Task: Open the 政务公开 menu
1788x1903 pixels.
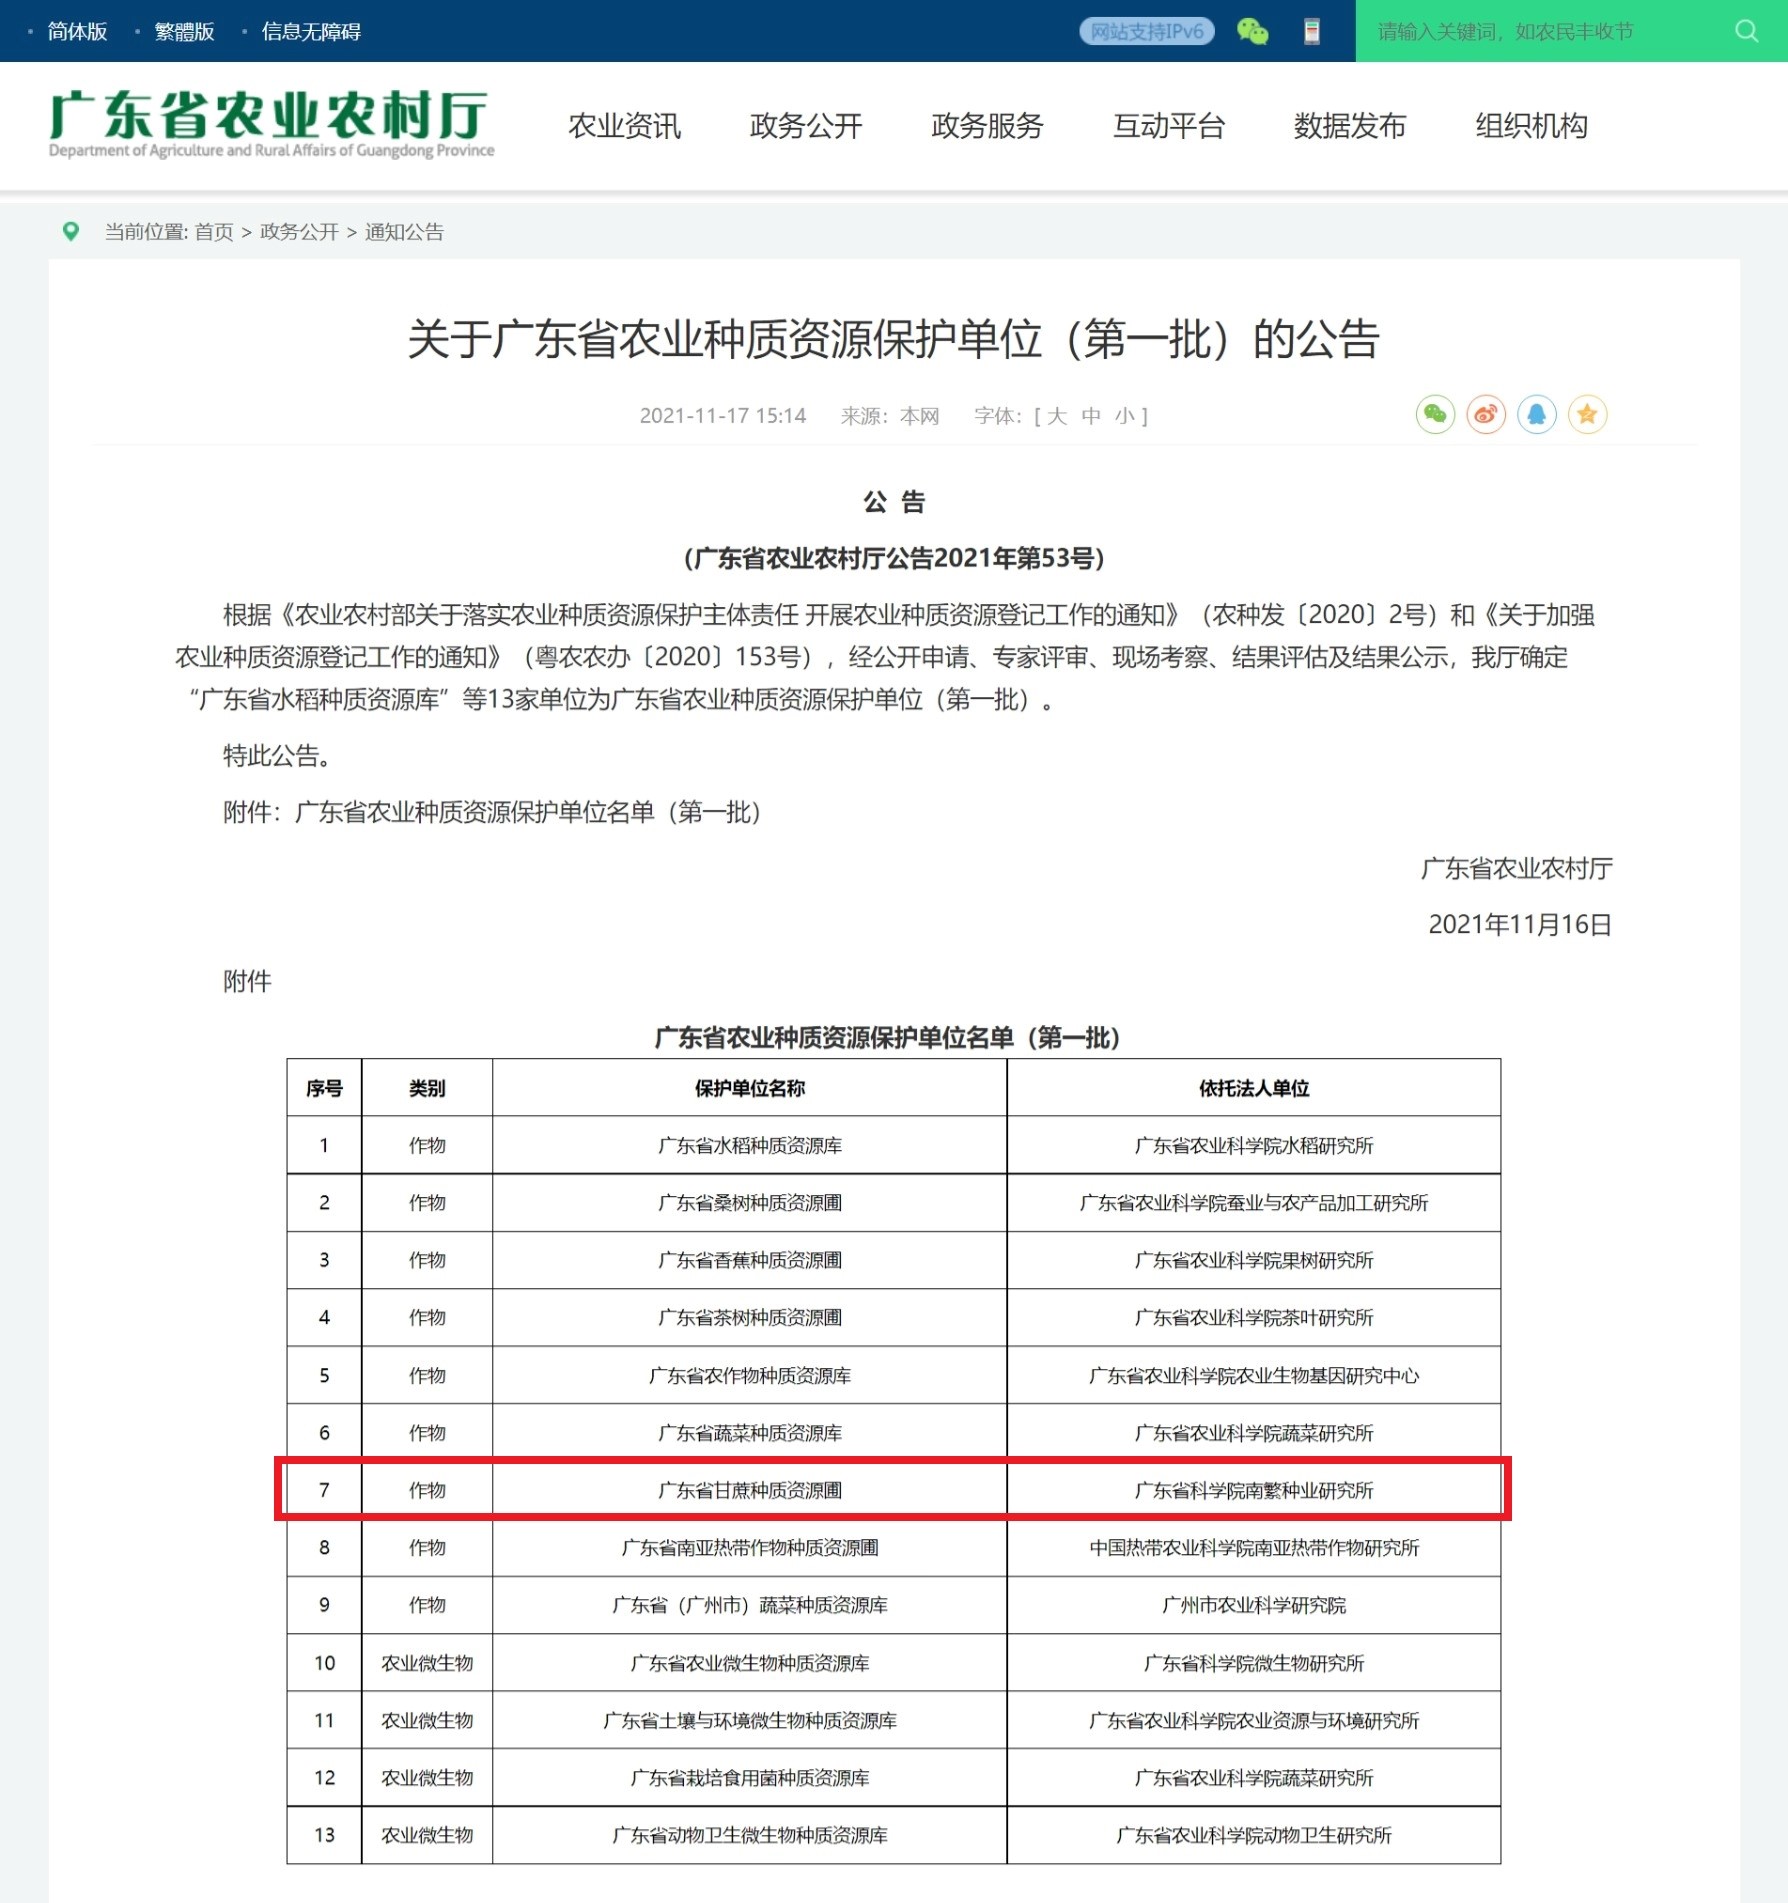Action: coord(806,125)
